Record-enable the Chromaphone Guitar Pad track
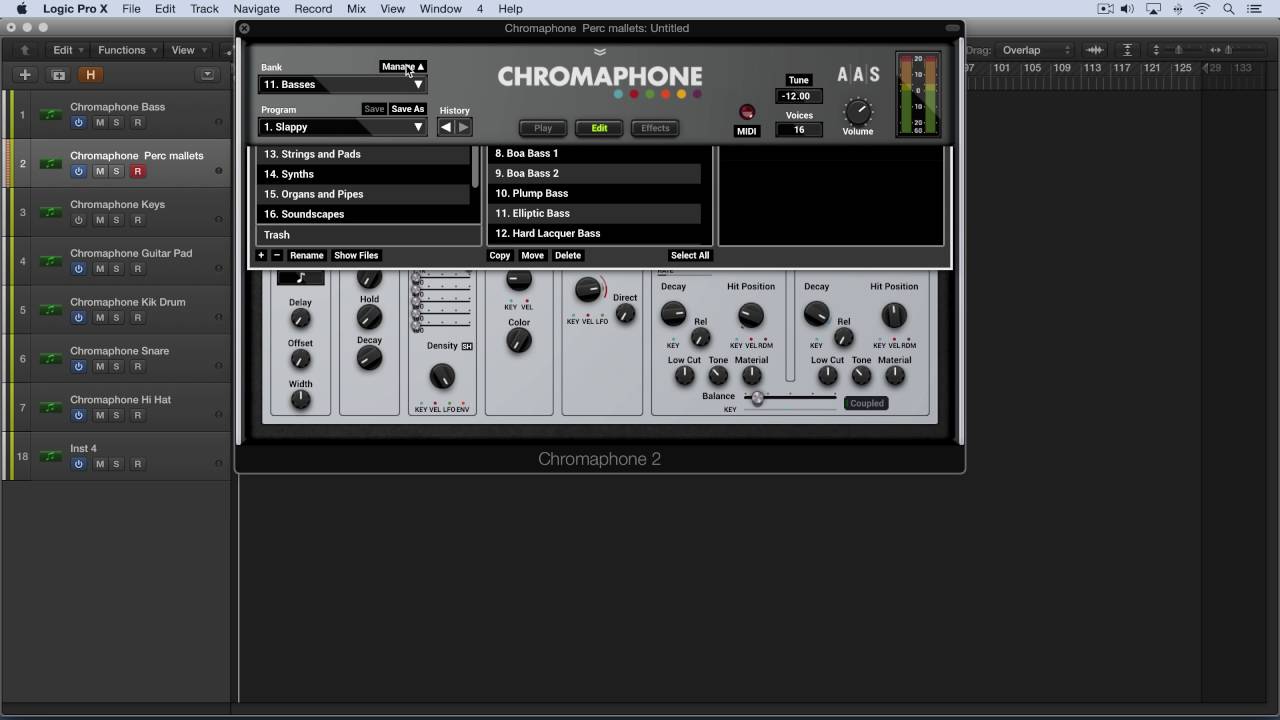Screen dimensions: 1280x720 pos(138,269)
